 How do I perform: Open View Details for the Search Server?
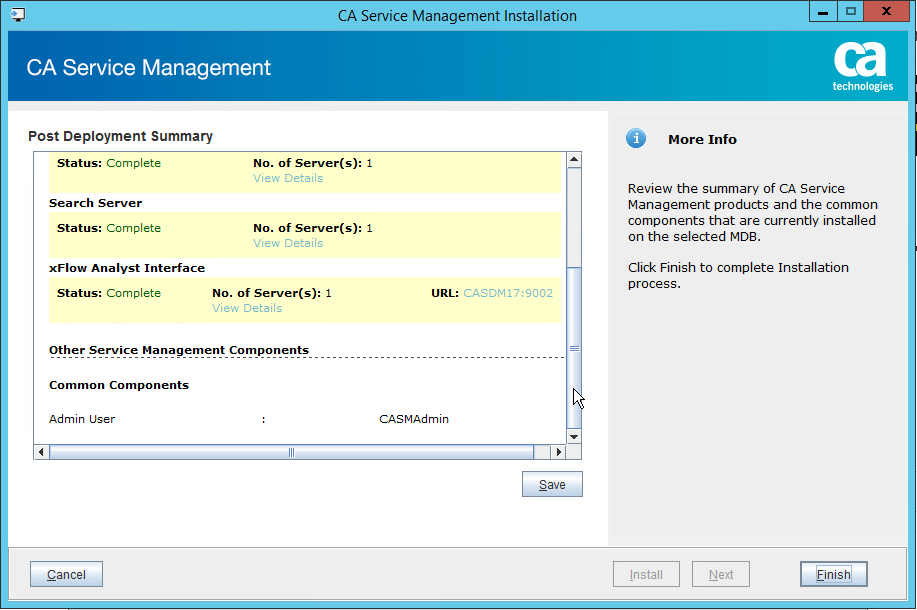287,242
